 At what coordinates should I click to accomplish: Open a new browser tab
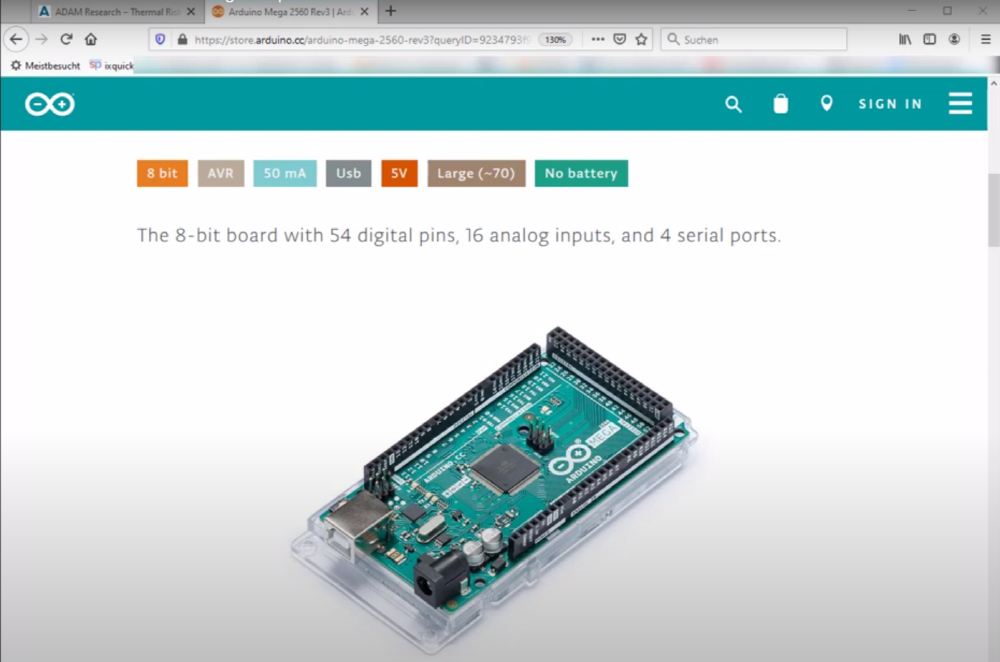click(391, 11)
